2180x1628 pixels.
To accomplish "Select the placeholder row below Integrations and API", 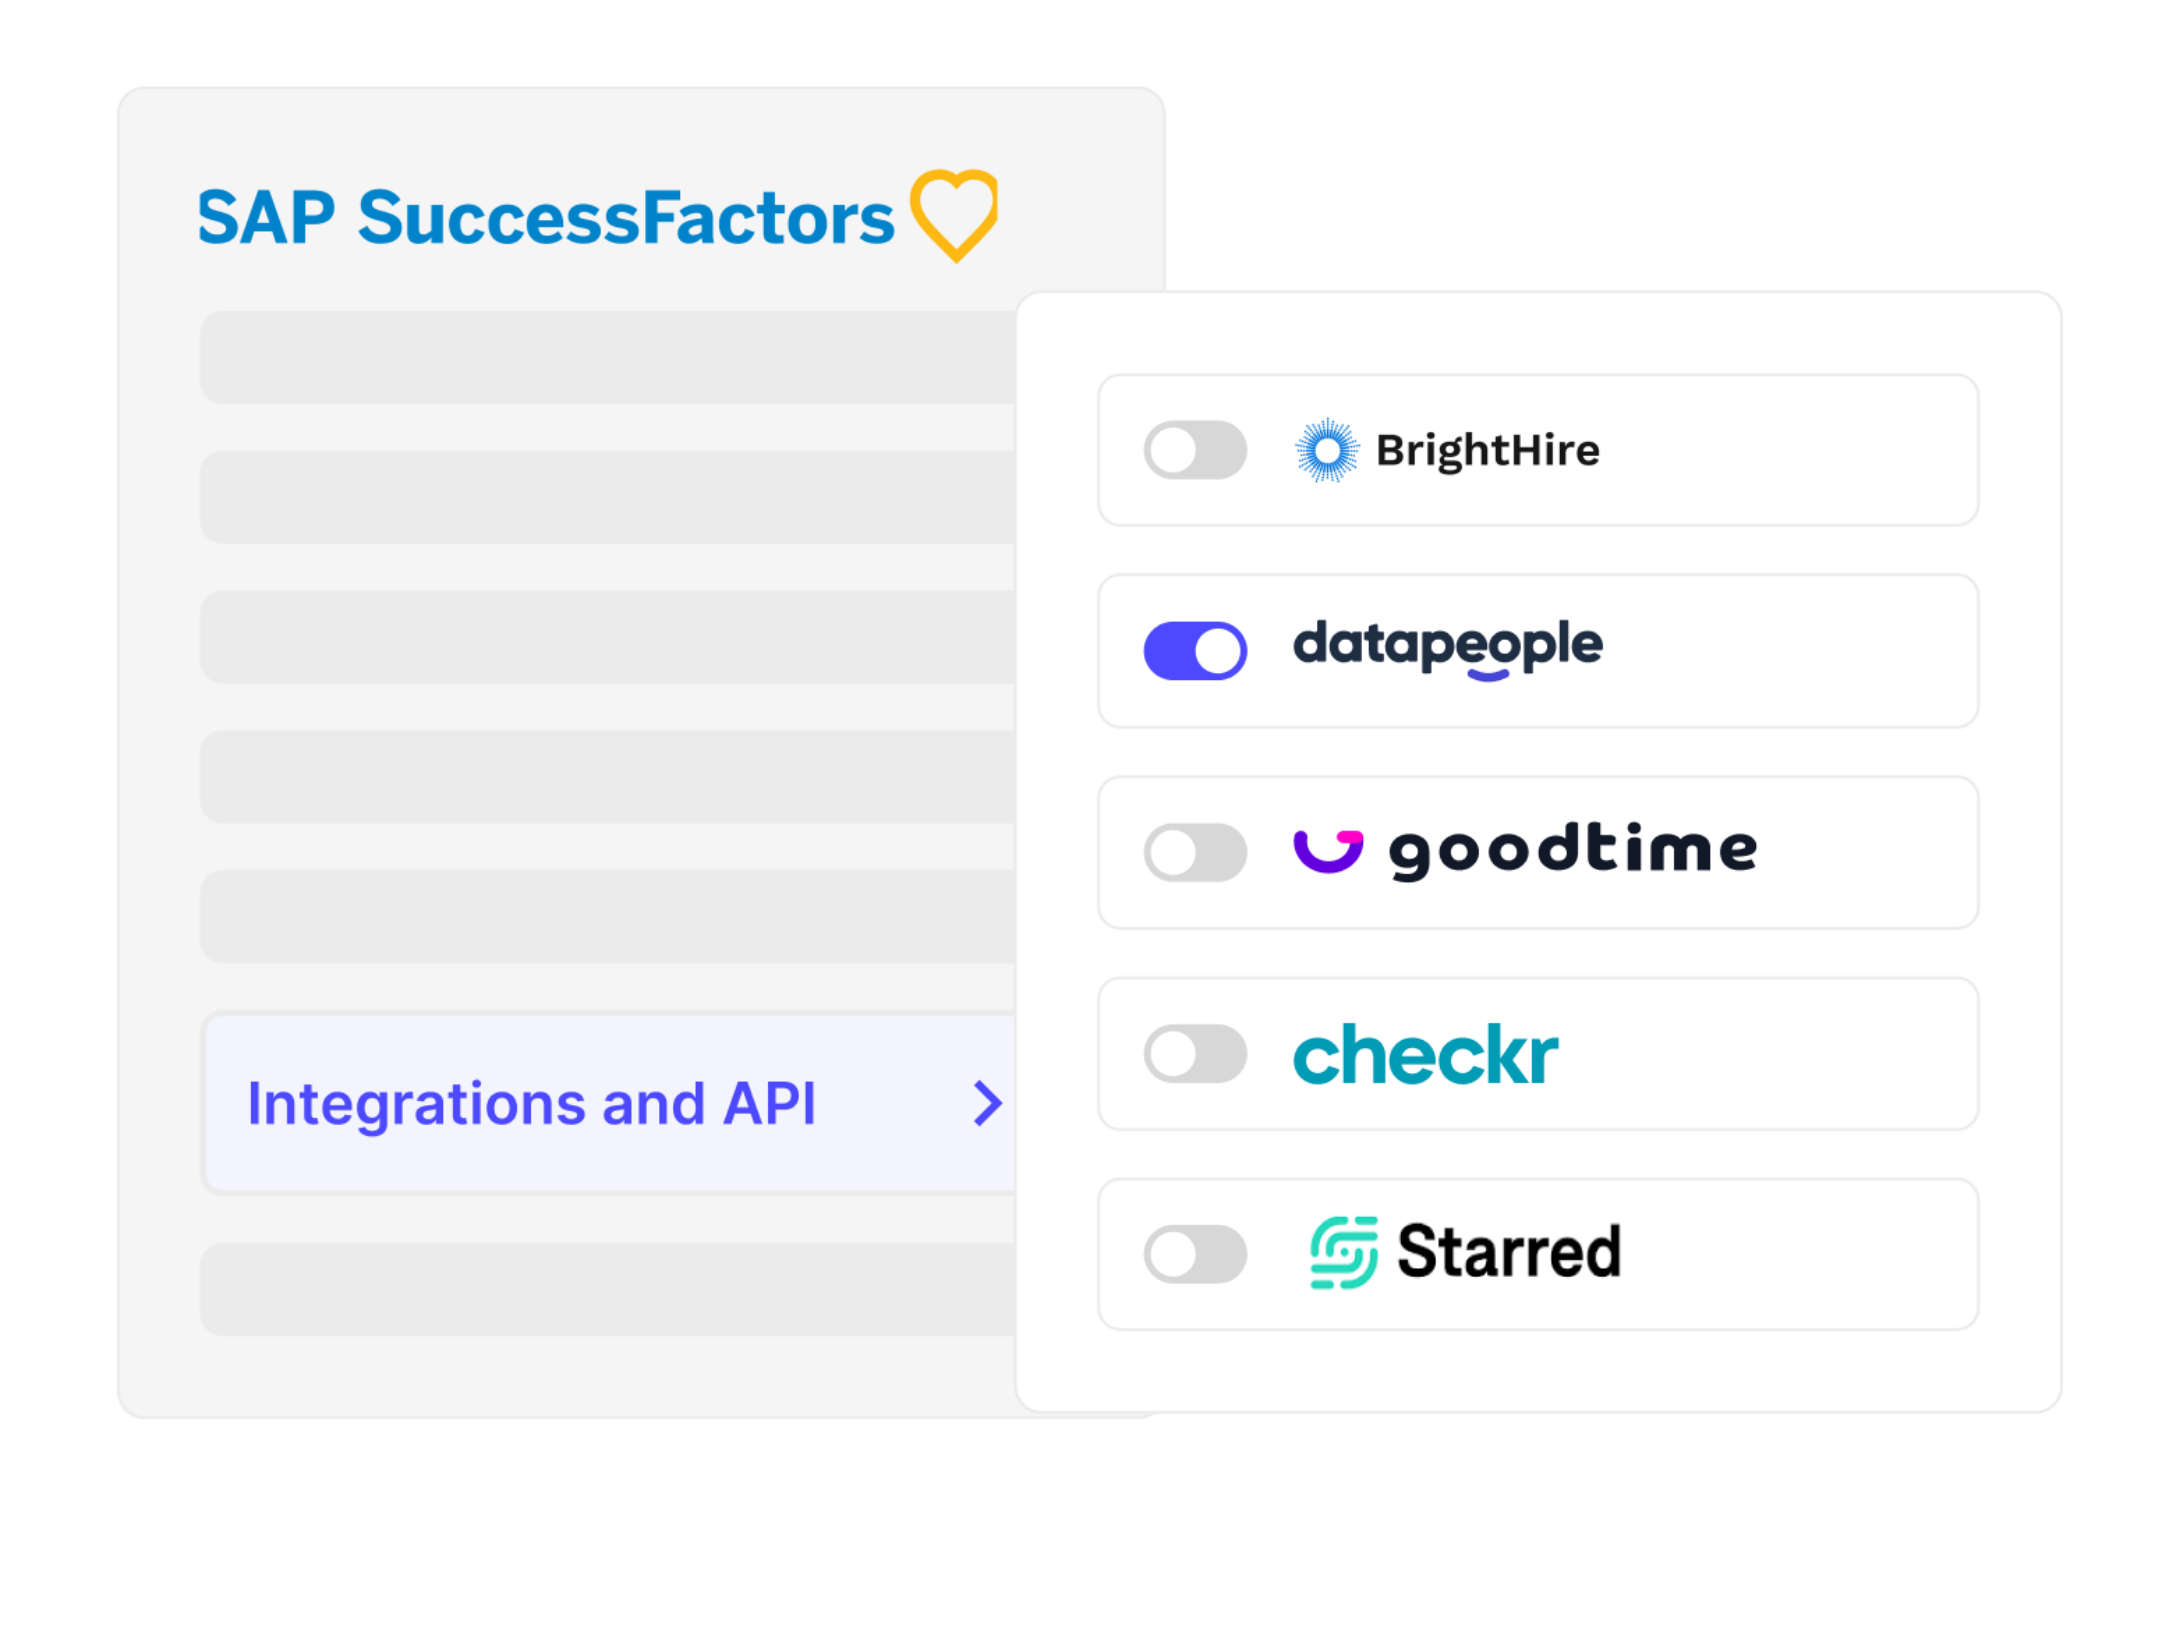I will pyautogui.click(x=608, y=1289).
